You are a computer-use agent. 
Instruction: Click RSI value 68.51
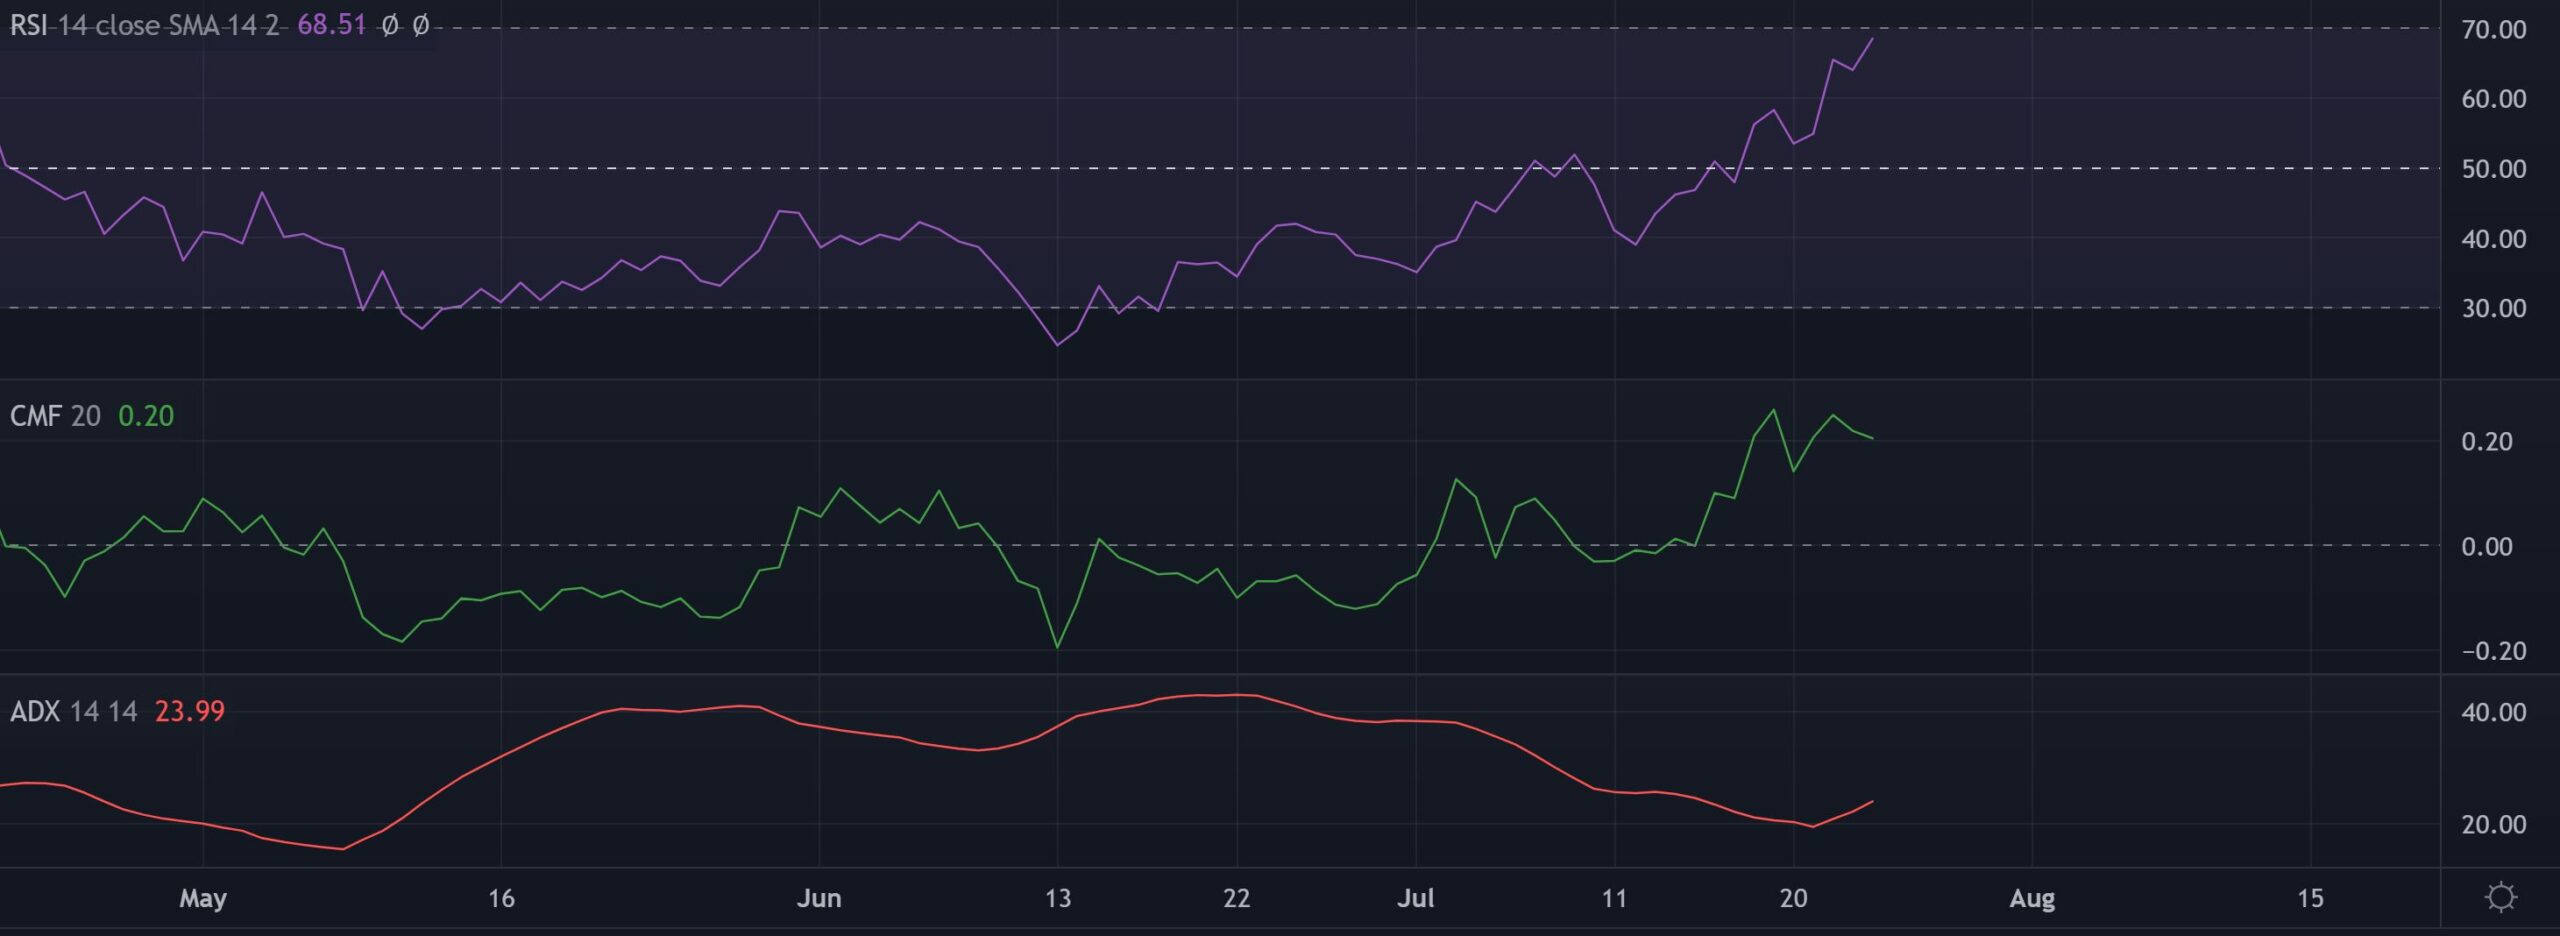332,25
